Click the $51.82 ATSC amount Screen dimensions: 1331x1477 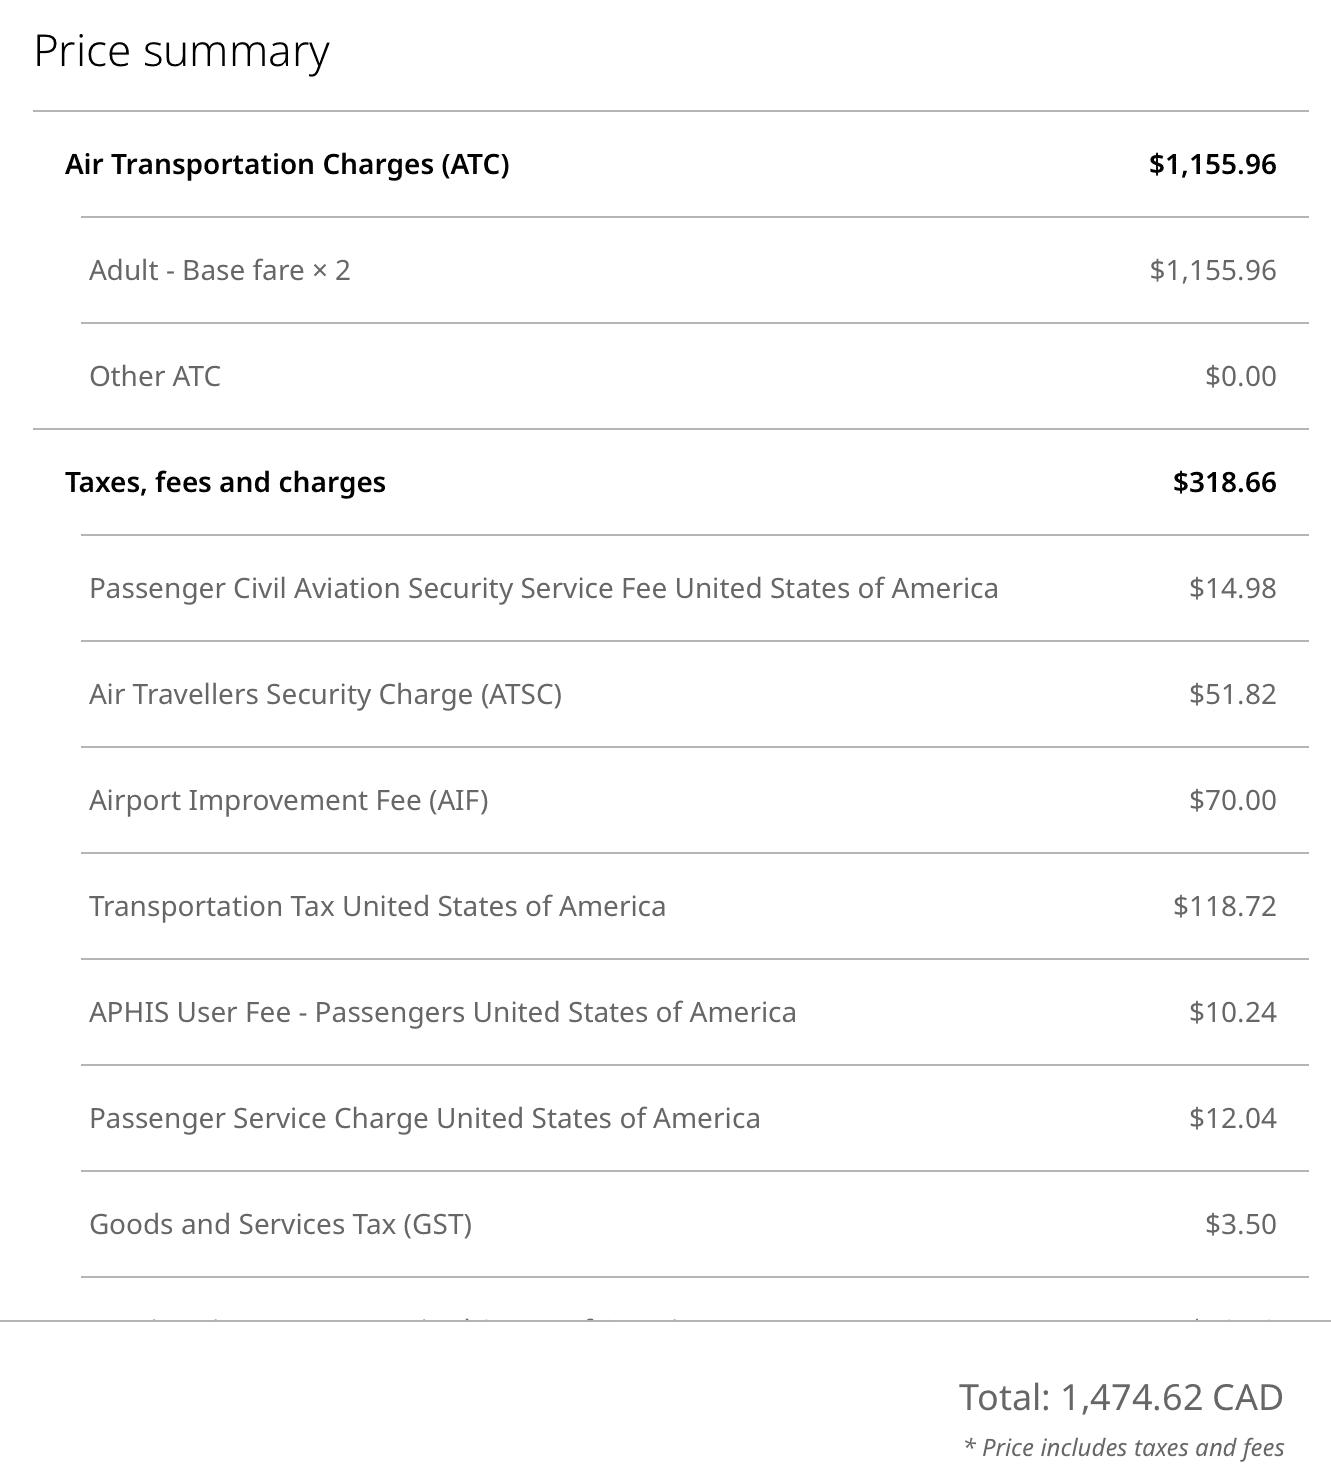tap(1232, 694)
